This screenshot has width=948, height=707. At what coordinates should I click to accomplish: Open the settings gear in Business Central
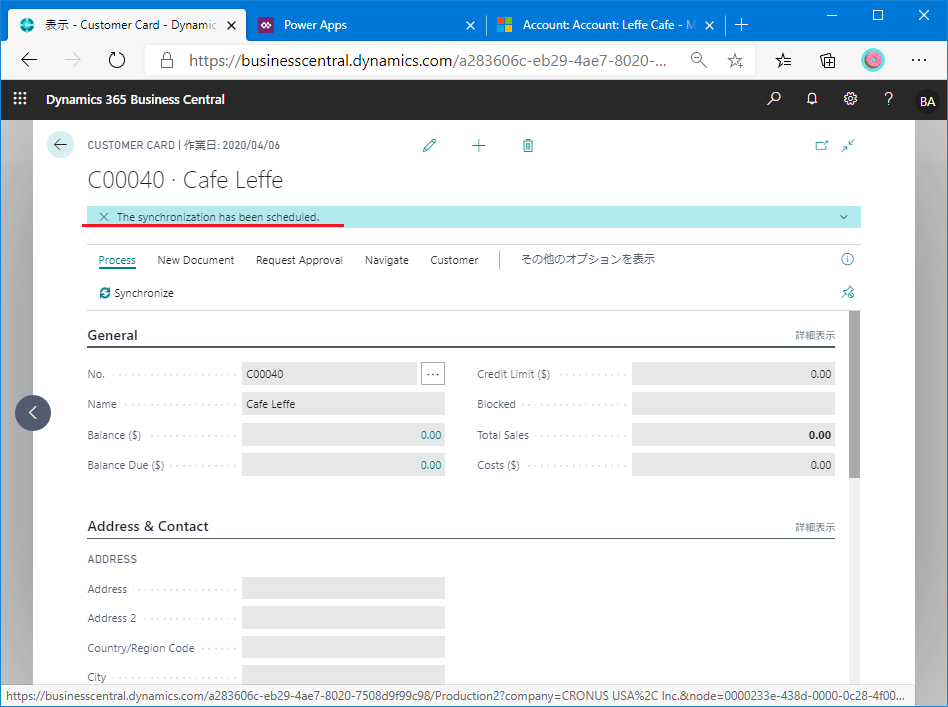coord(850,99)
